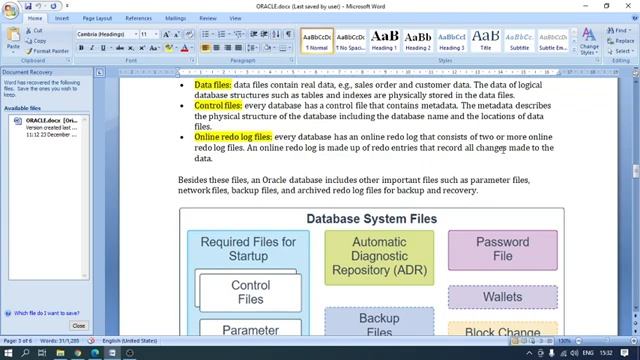The height and width of the screenshot is (360, 640).
Task: Toggle justify alignment
Action: point(239,48)
